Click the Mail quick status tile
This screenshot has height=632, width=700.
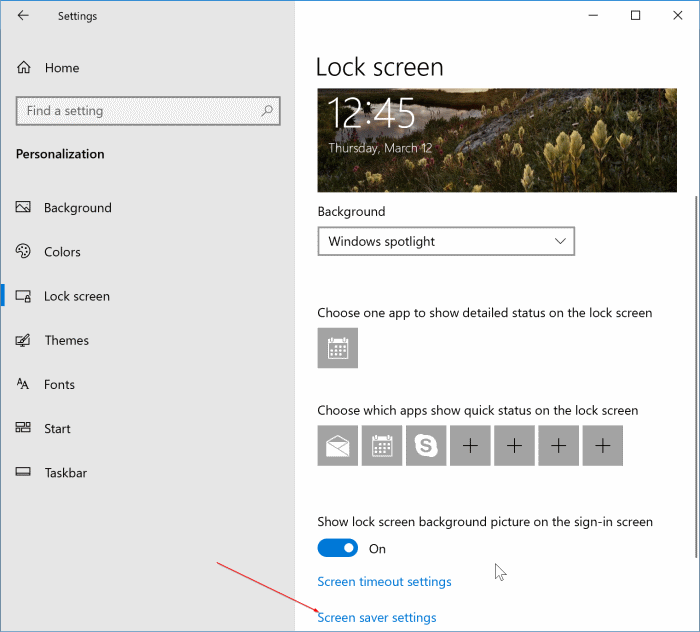(338, 445)
